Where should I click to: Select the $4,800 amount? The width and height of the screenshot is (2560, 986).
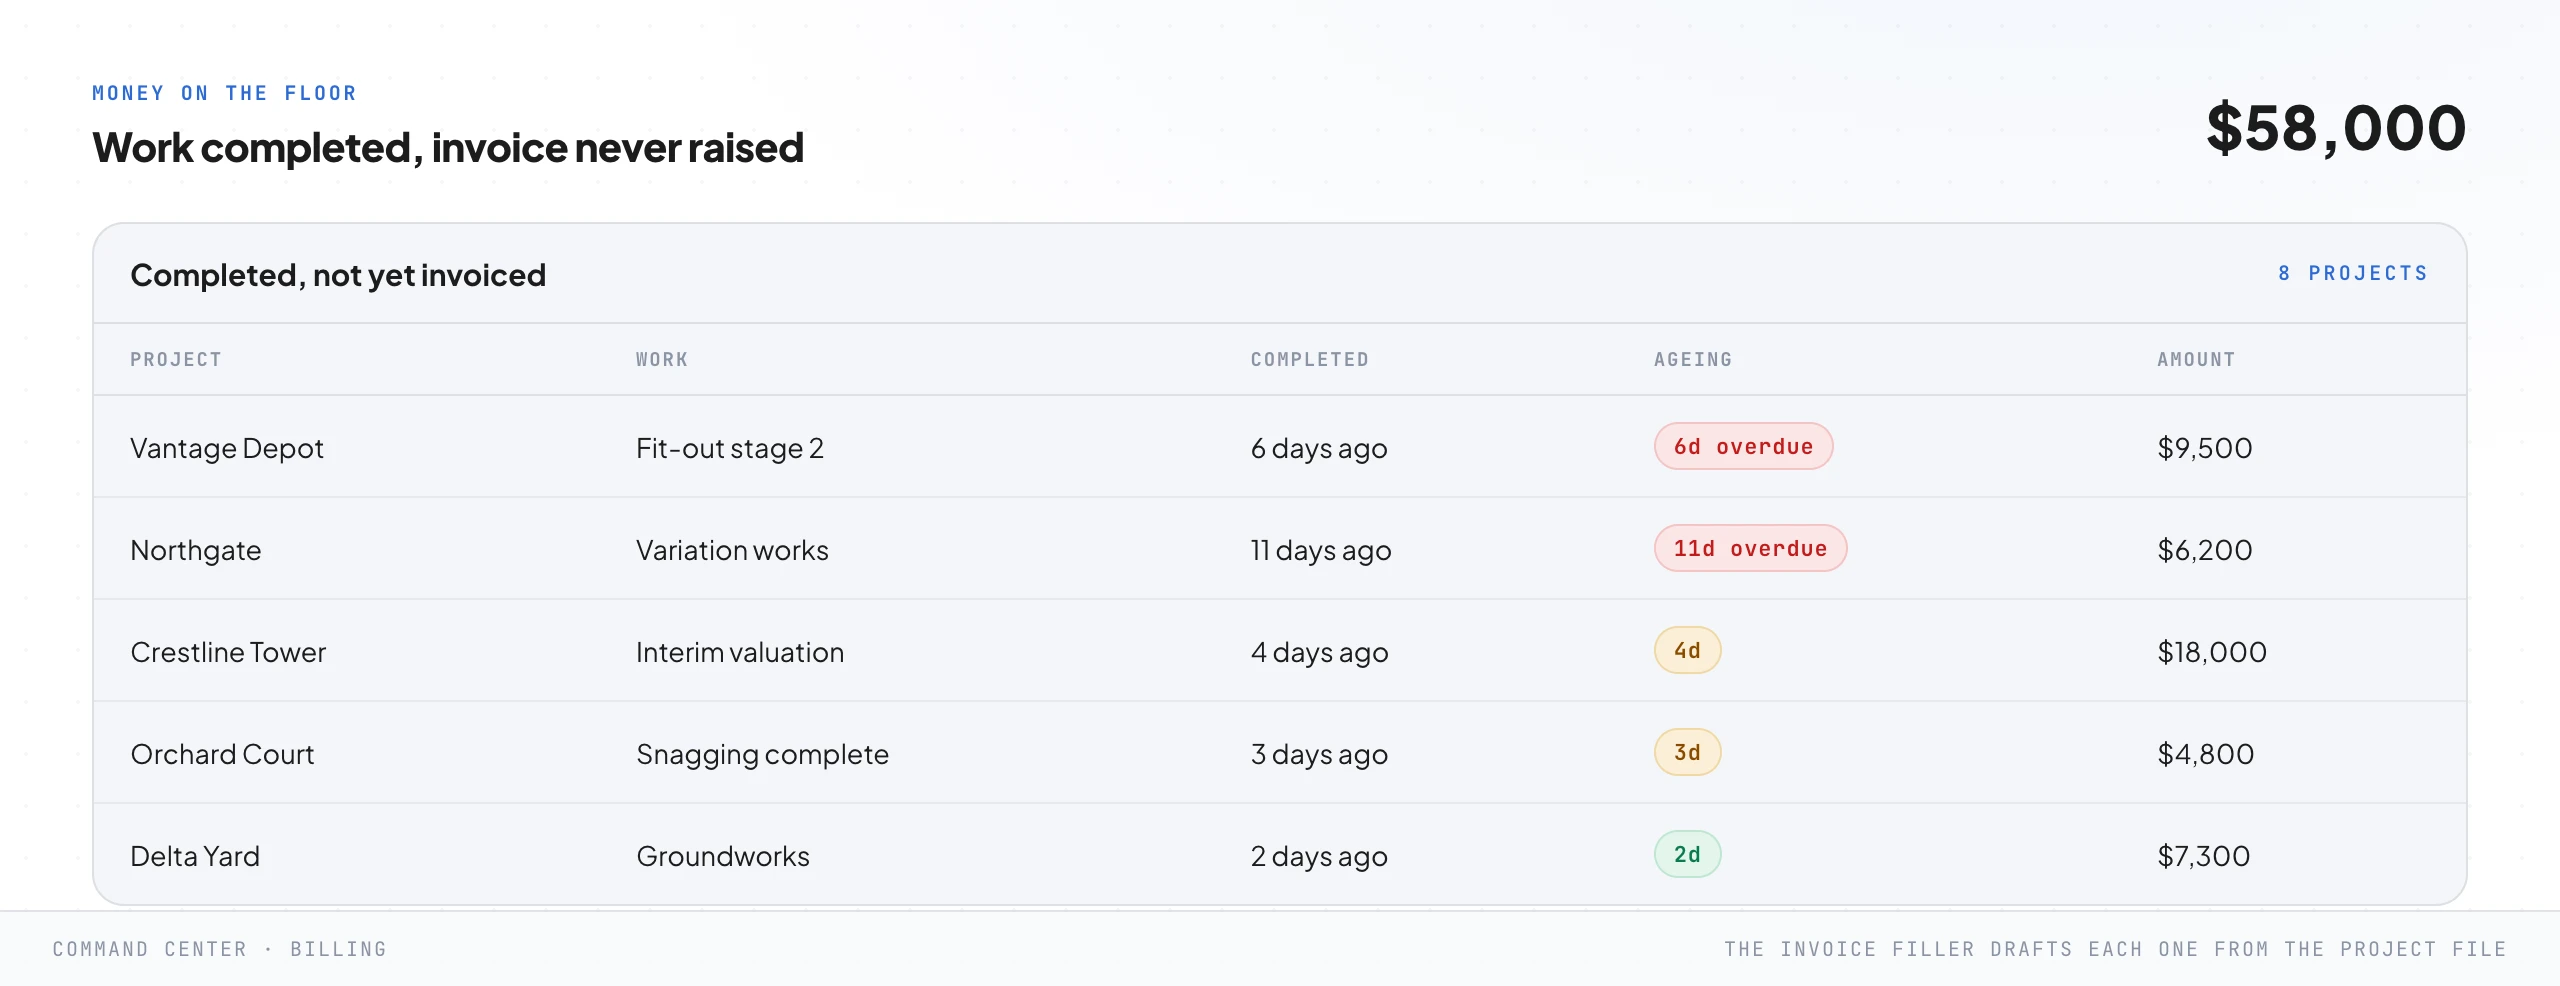[2206, 754]
